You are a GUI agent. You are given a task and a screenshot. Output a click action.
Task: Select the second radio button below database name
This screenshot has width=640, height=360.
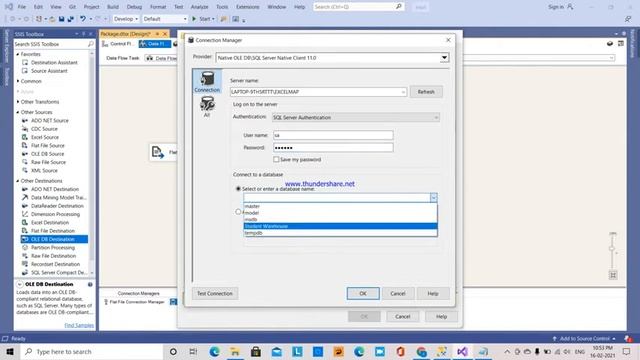tap(238, 212)
